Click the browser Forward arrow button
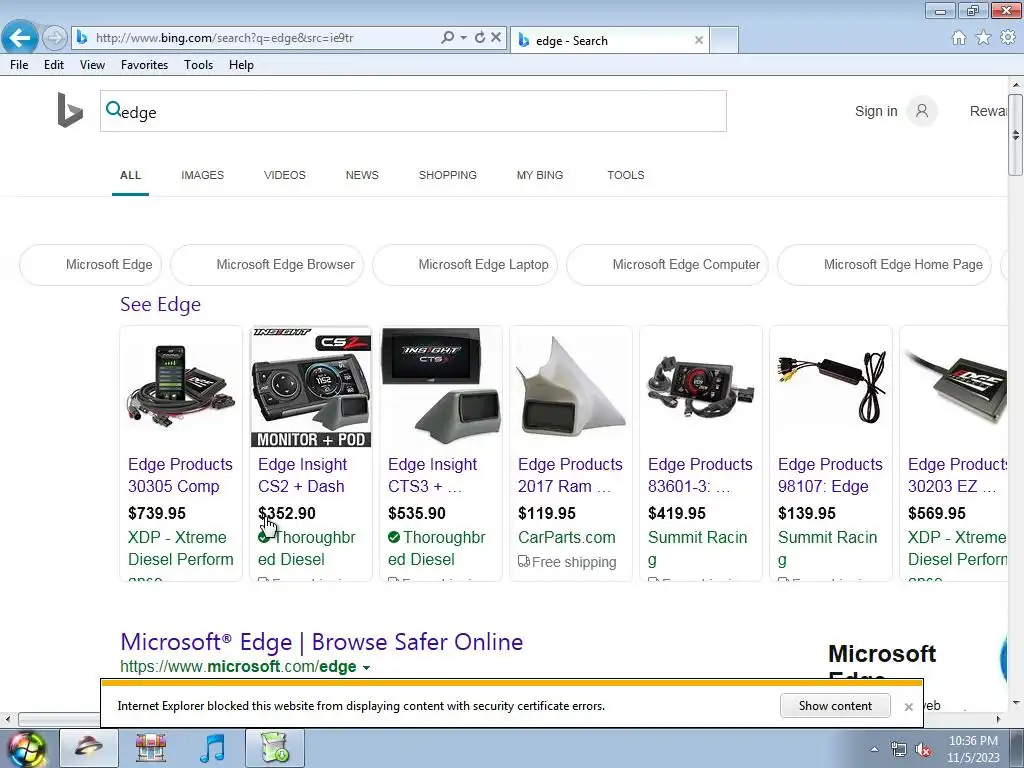The width and height of the screenshot is (1024, 768). click(x=55, y=38)
